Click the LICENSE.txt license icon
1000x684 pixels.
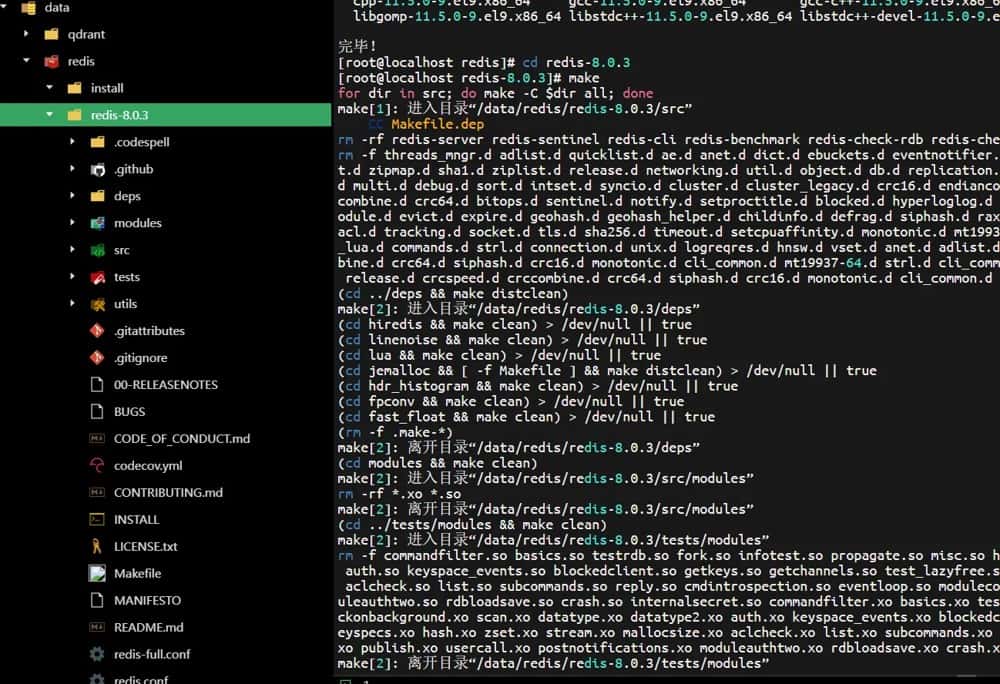97,546
